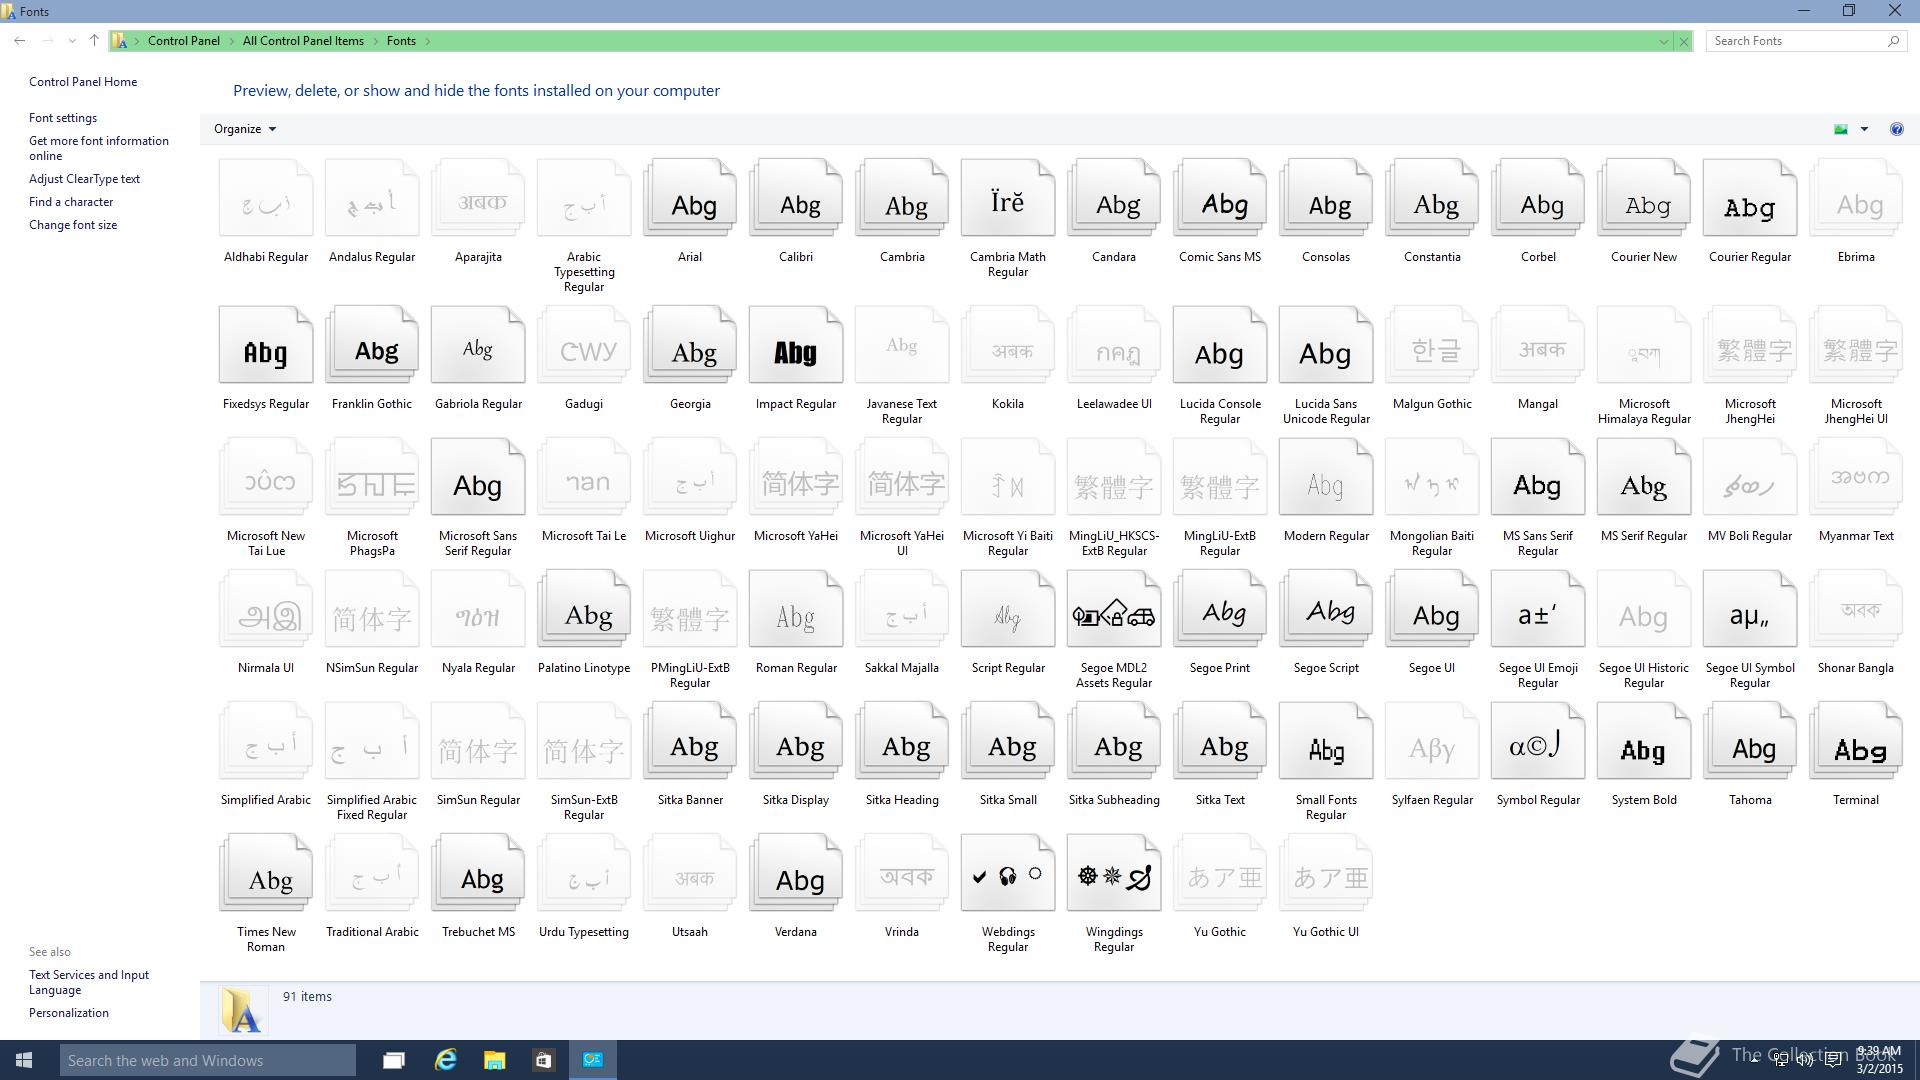Select the Microsoft Sans Serif Regular icon
Screen dimensions: 1920x1080
point(478,477)
